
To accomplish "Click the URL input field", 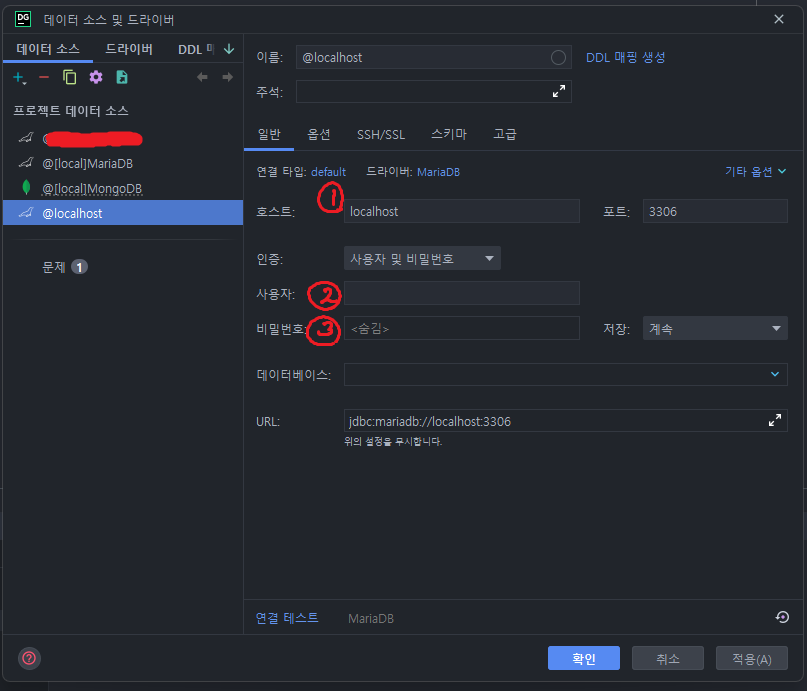I will [565, 421].
